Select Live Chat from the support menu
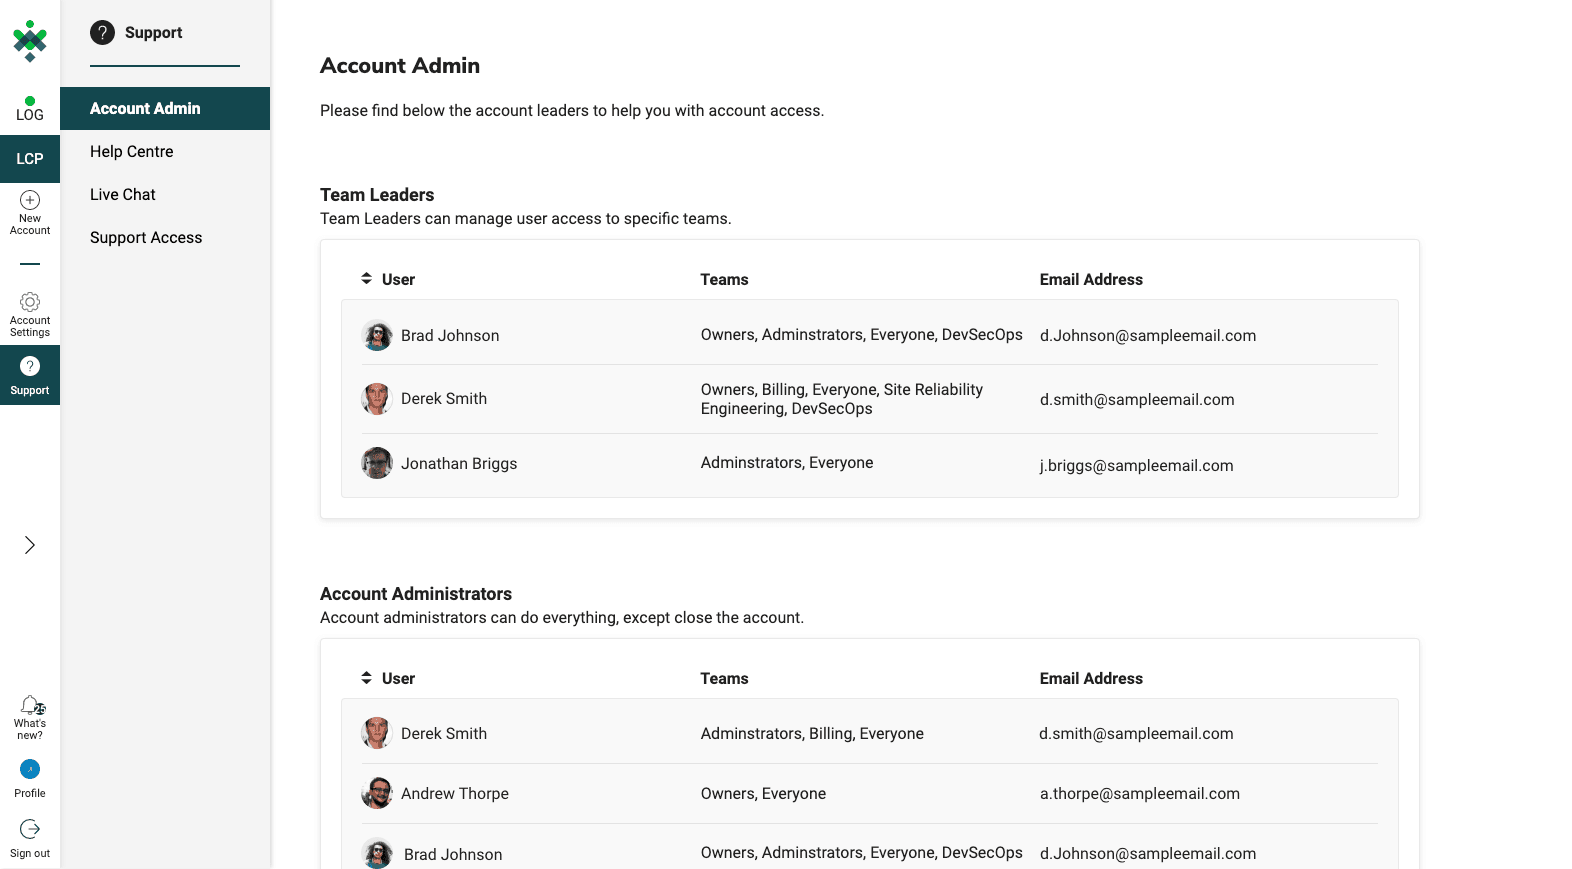 tap(123, 195)
